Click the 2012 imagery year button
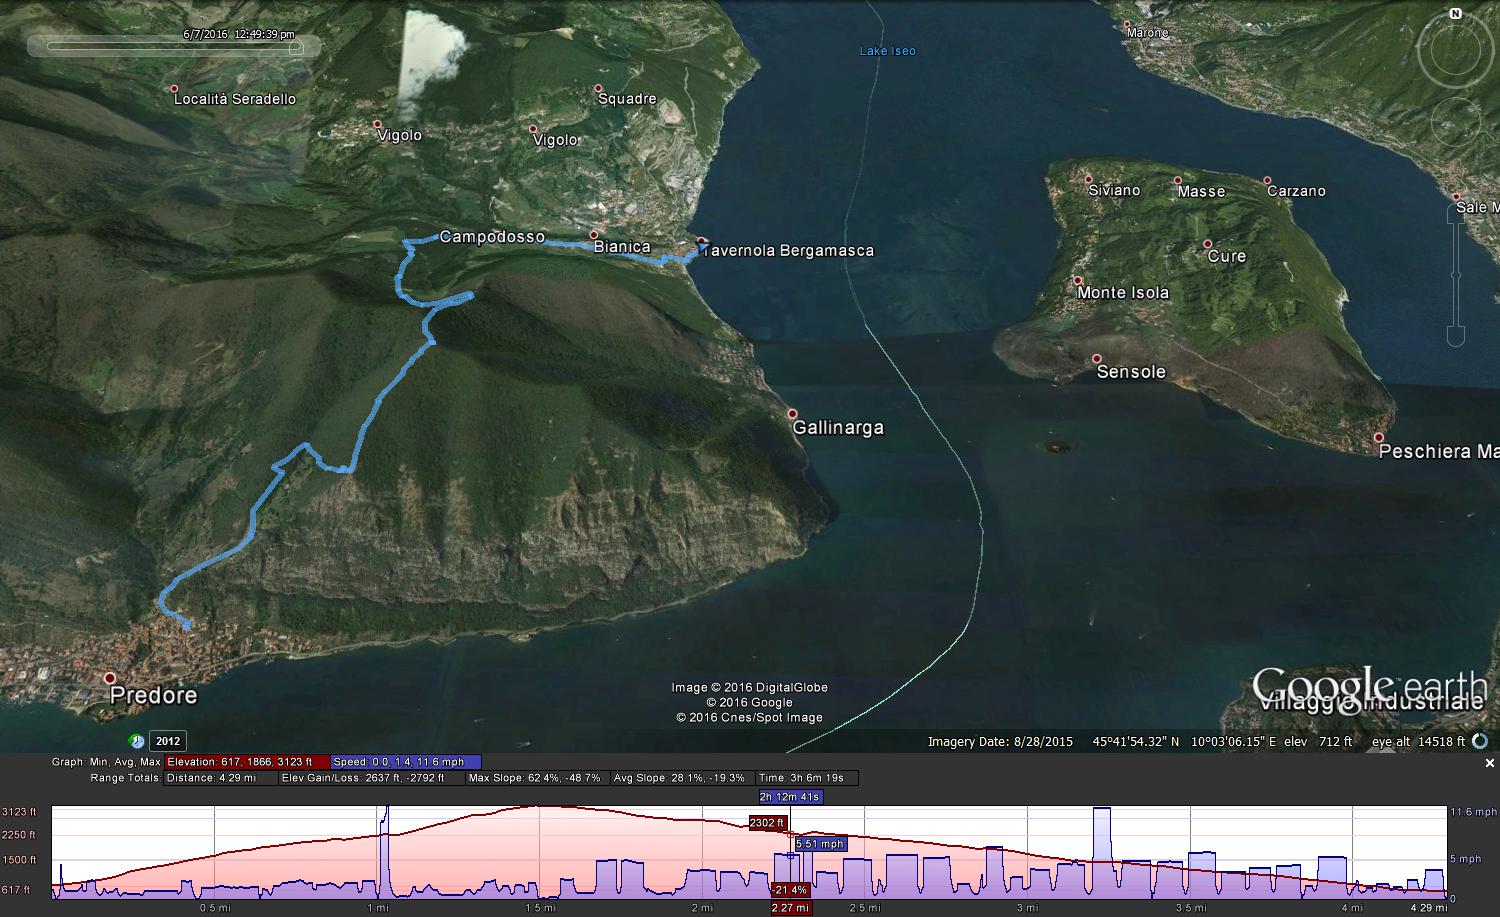The width and height of the screenshot is (1500, 917). [168, 740]
